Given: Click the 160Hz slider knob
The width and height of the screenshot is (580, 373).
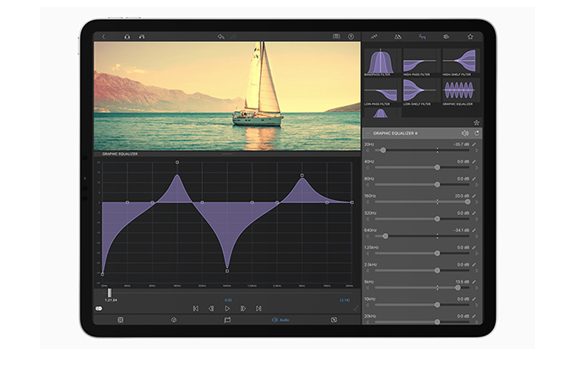Looking at the screenshot, I should [468, 202].
